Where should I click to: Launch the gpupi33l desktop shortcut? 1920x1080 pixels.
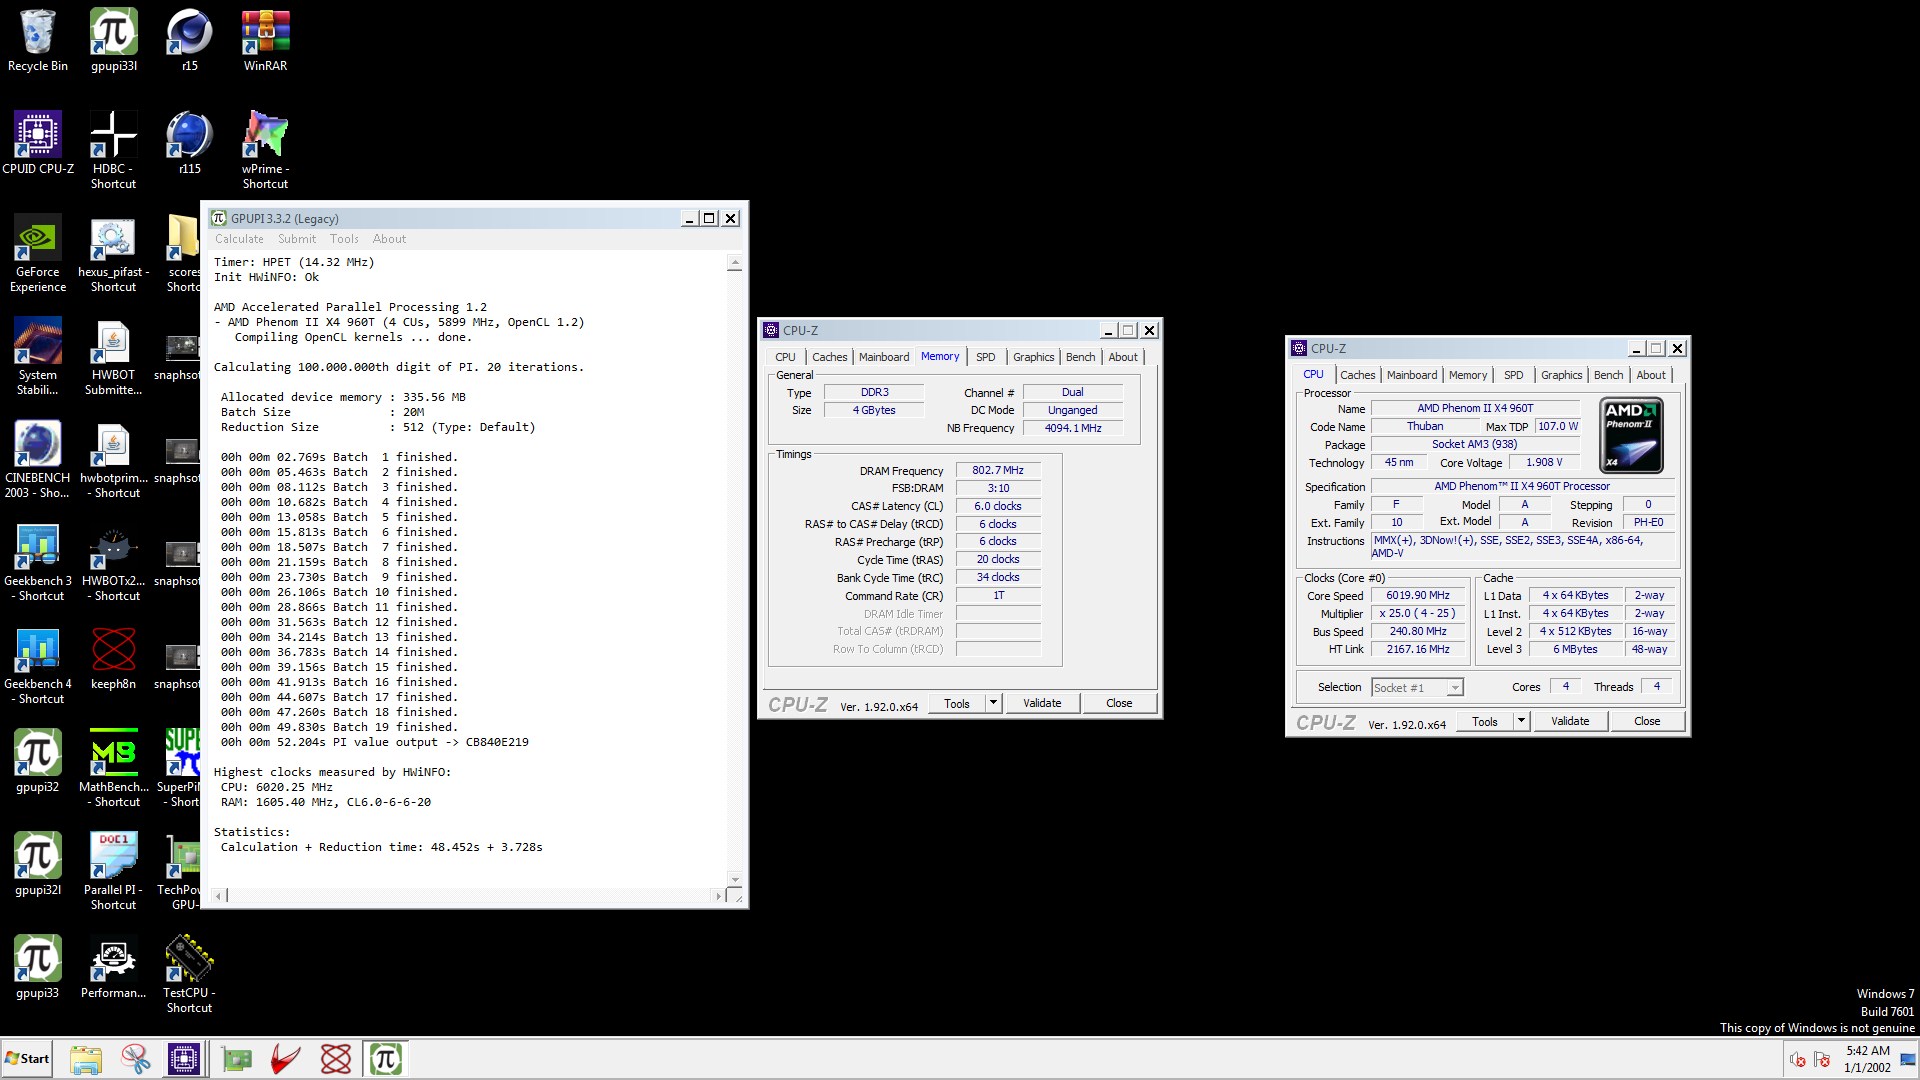click(114, 40)
